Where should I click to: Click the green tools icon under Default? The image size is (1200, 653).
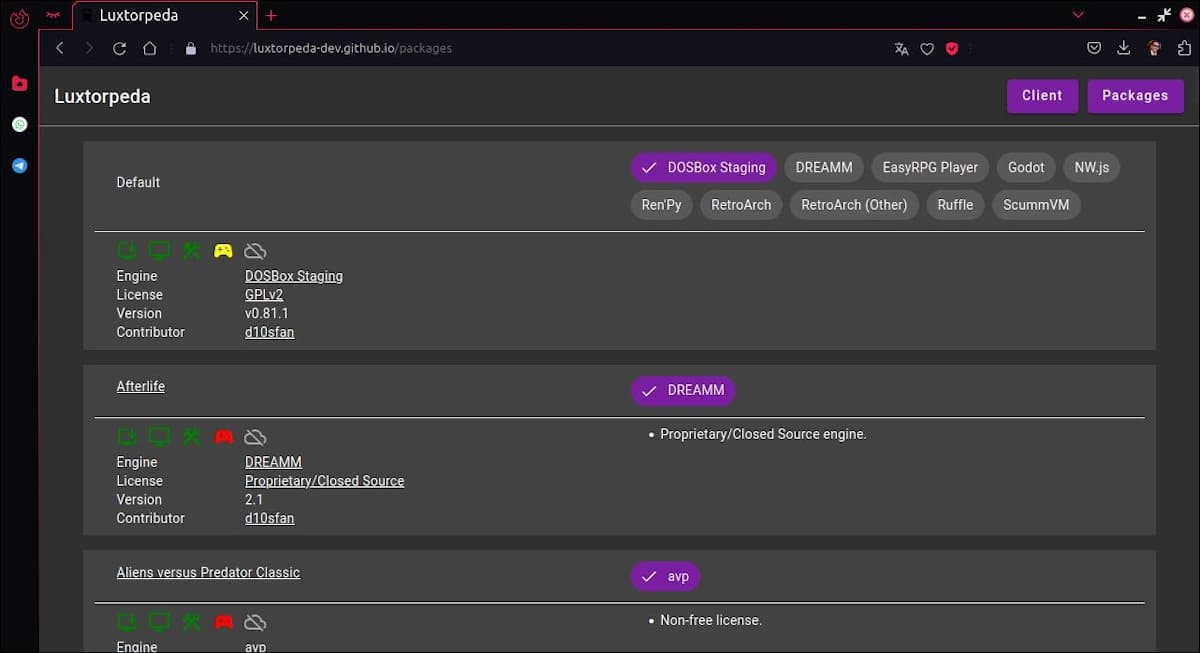click(191, 251)
